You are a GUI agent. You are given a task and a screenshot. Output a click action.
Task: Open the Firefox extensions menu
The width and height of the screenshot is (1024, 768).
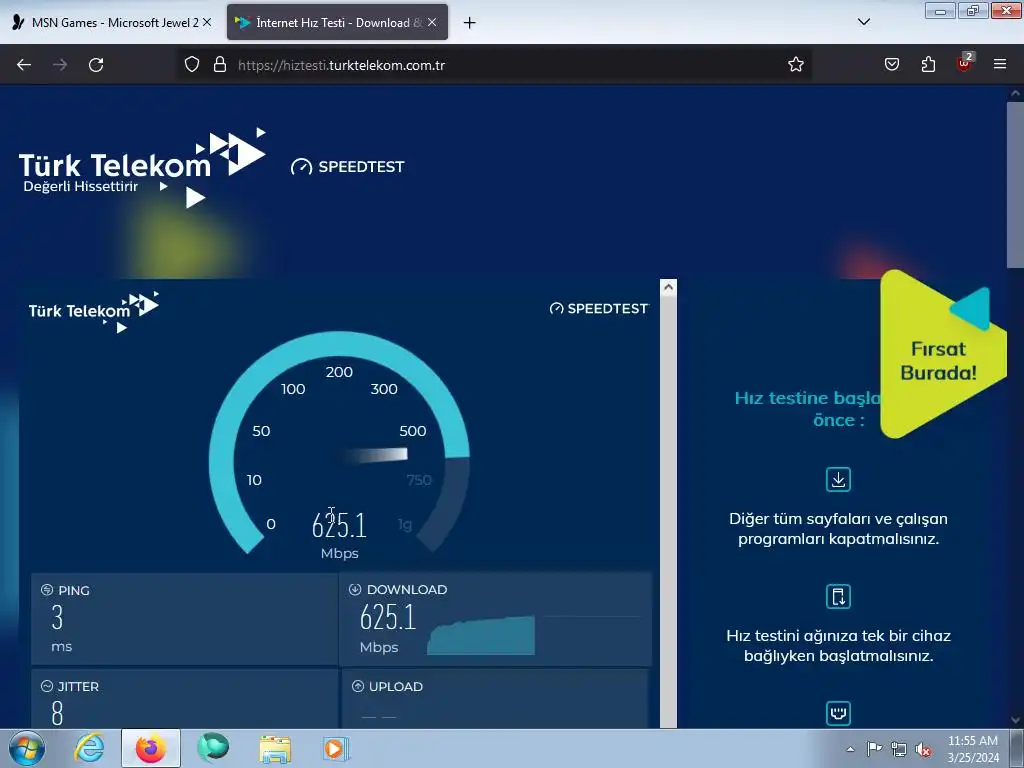pyautogui.click(x=928, y=65)
